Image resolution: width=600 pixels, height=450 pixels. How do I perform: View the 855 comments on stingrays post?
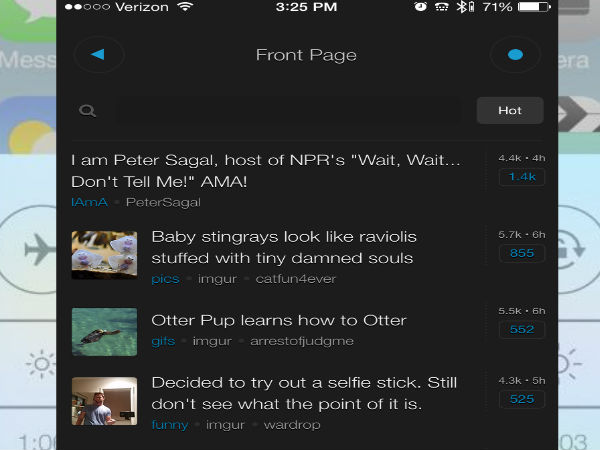(x=521, y=253)
